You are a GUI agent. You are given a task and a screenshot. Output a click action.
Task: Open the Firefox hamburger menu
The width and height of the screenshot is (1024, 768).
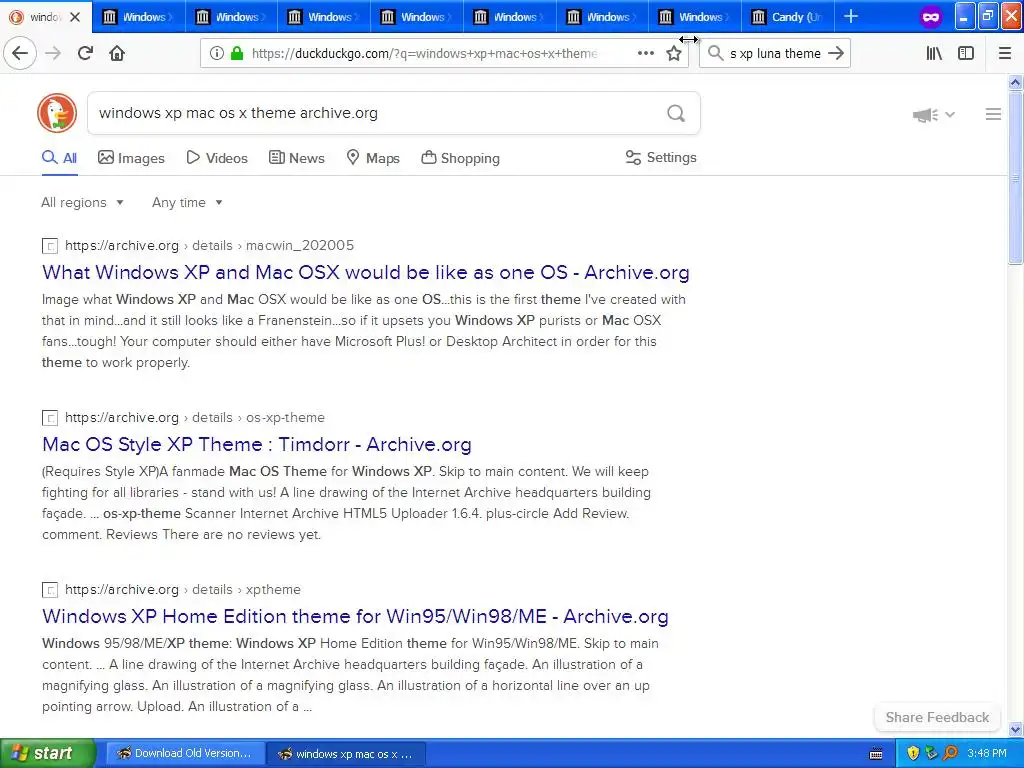coord(1005,54)
